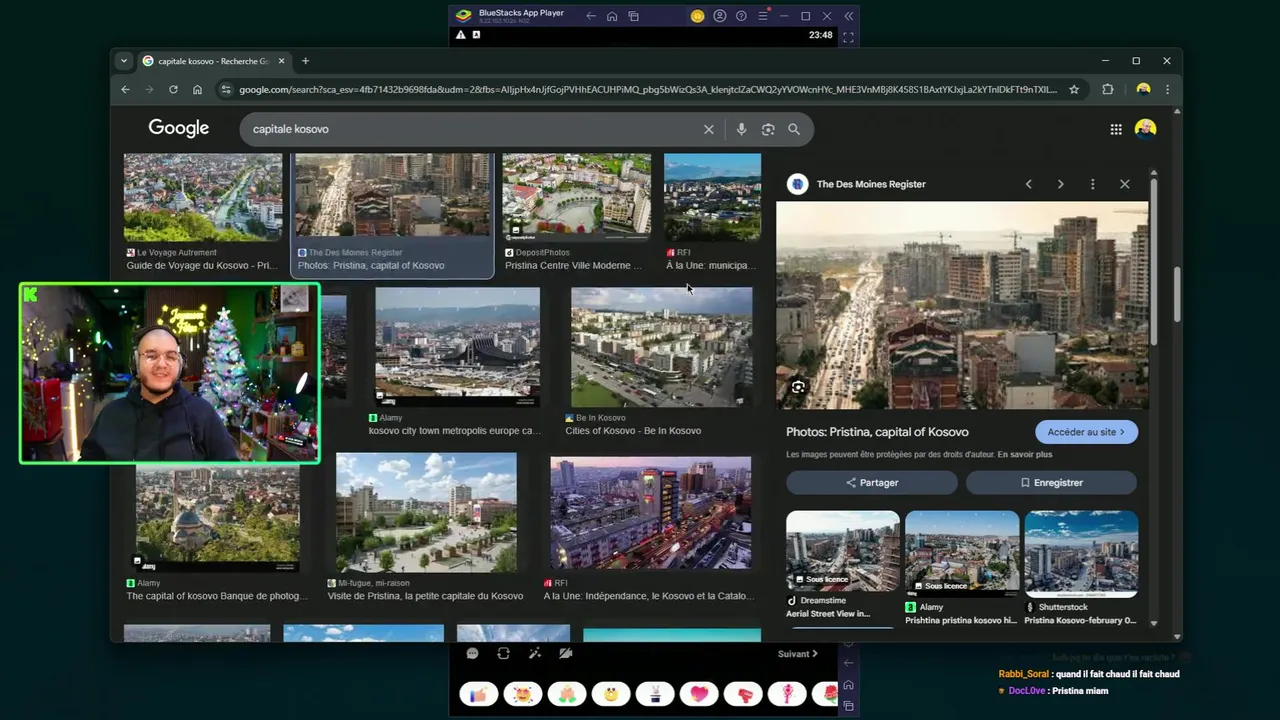Image resolution: width=1280 pixels, height=720 pixels.
Task: Start voice search with microphone icon
Action: (741, 129)
